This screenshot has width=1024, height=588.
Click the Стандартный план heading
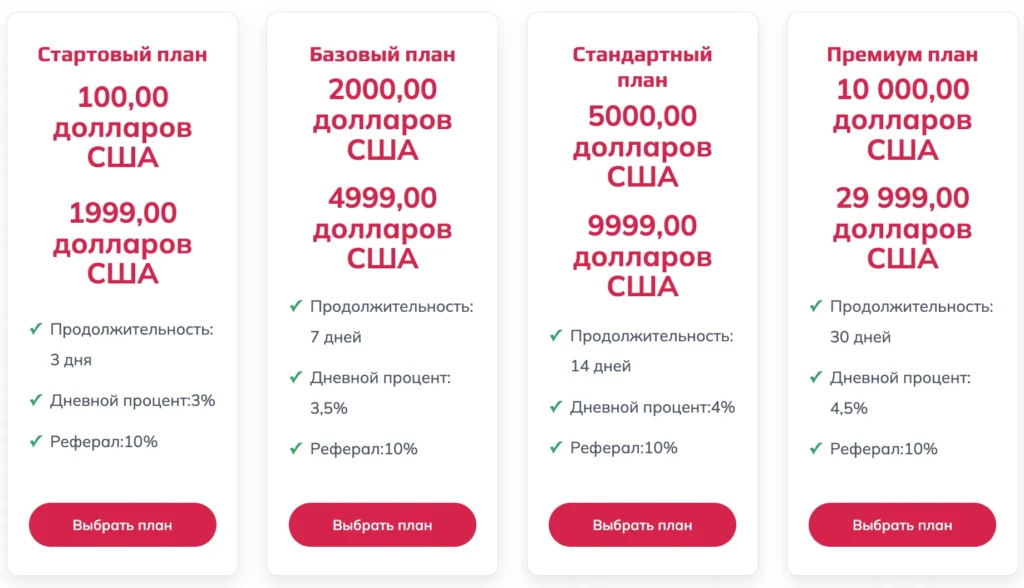click(x=641, y=67)
